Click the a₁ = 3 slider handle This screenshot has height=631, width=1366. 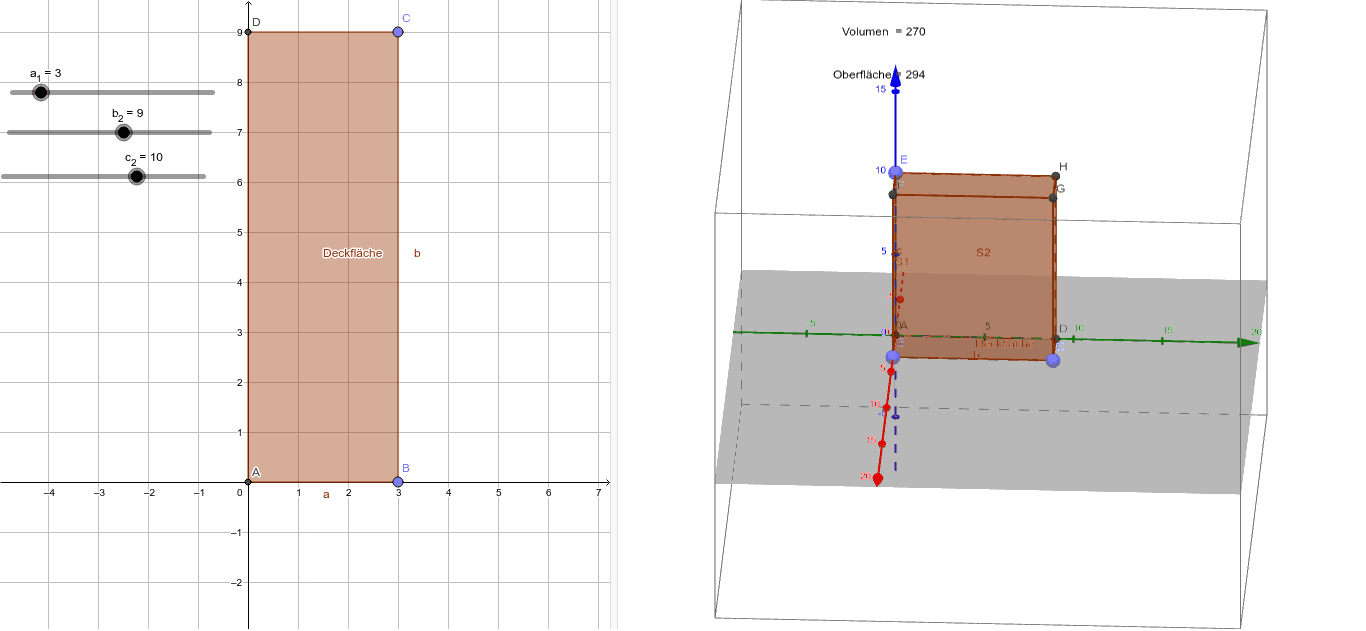pos(41,92)
